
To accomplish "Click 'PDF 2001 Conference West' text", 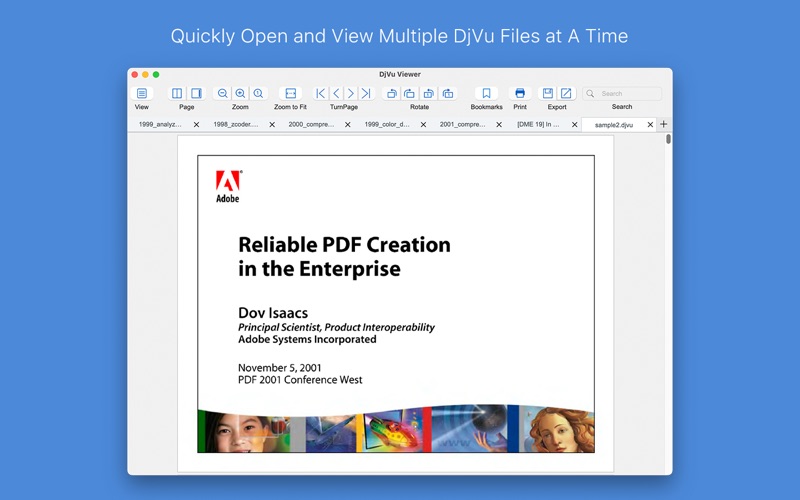I will pyautogui.click(x=300, y=380).
